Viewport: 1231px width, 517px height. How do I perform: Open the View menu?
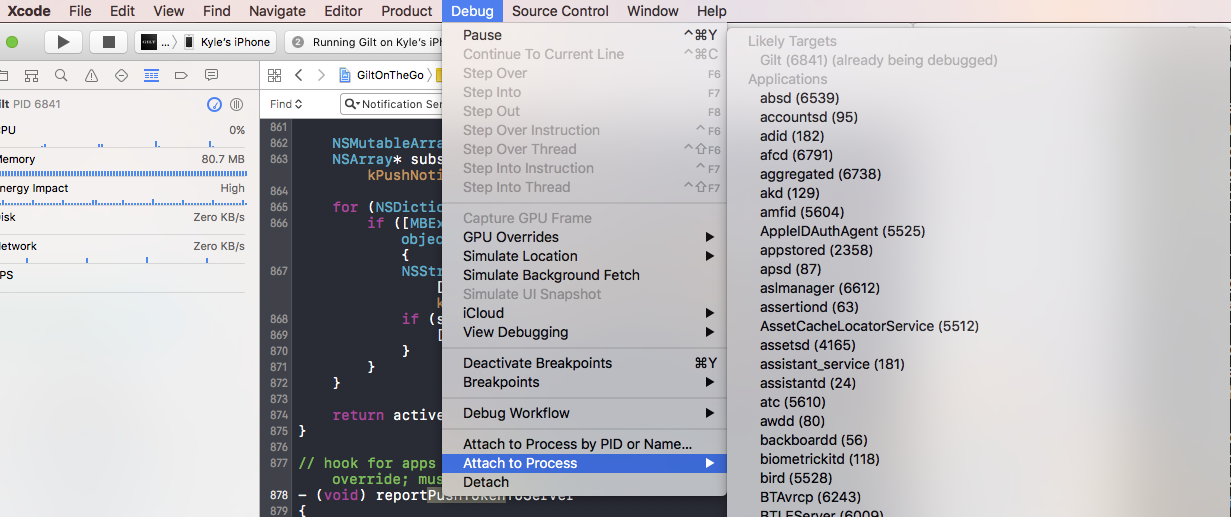pyautogui.click(x=169, y=11)
